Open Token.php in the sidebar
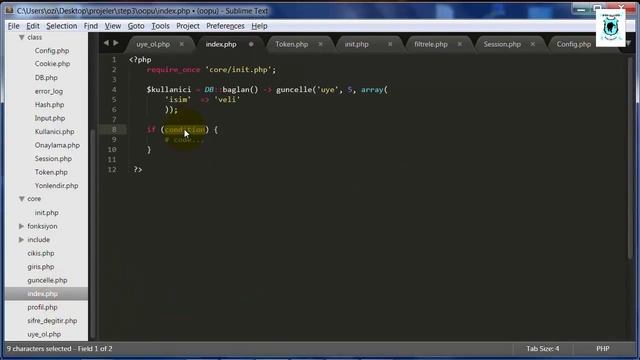 tap(51, 172)
